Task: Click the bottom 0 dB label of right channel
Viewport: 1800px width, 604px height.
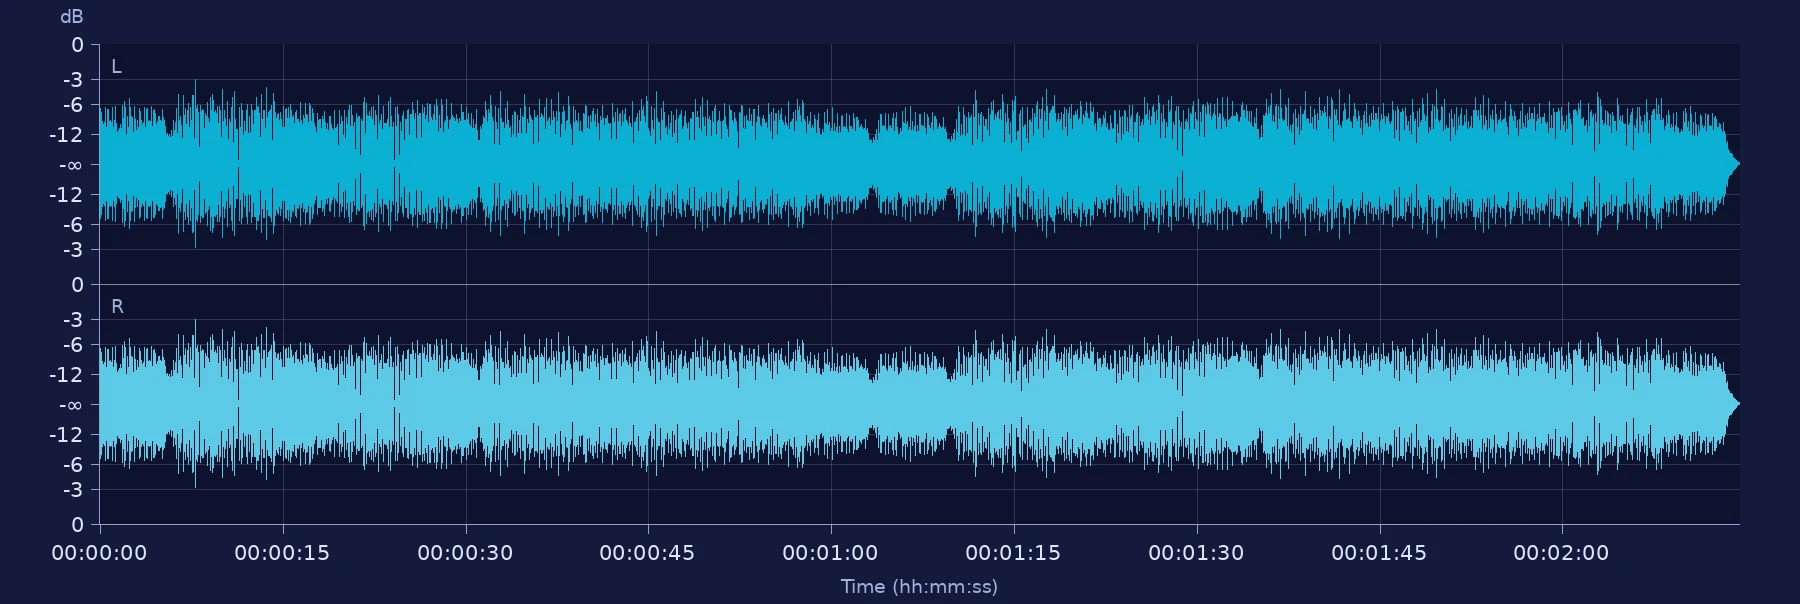Action: (x=77, y=525)
